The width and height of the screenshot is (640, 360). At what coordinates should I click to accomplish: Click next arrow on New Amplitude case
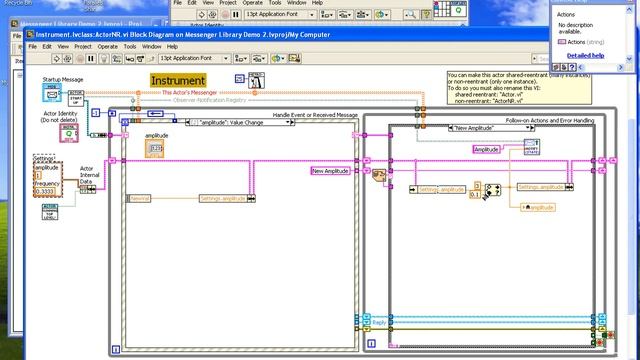point(532,128)
